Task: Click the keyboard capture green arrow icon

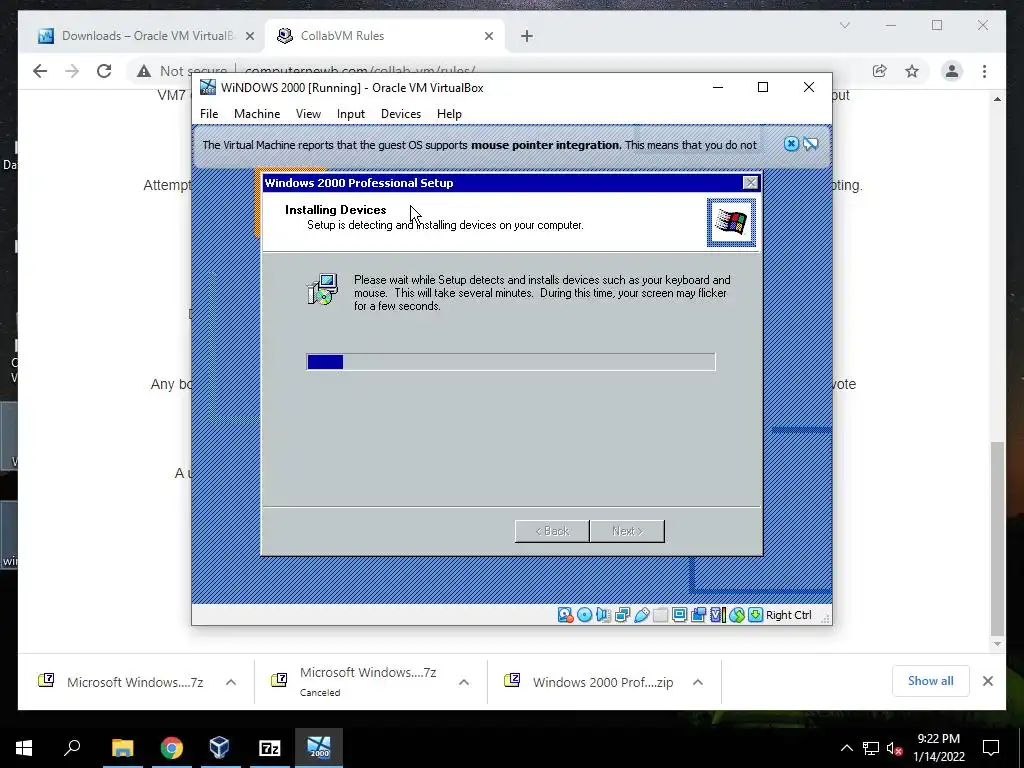Action: [x=756, y=615]
